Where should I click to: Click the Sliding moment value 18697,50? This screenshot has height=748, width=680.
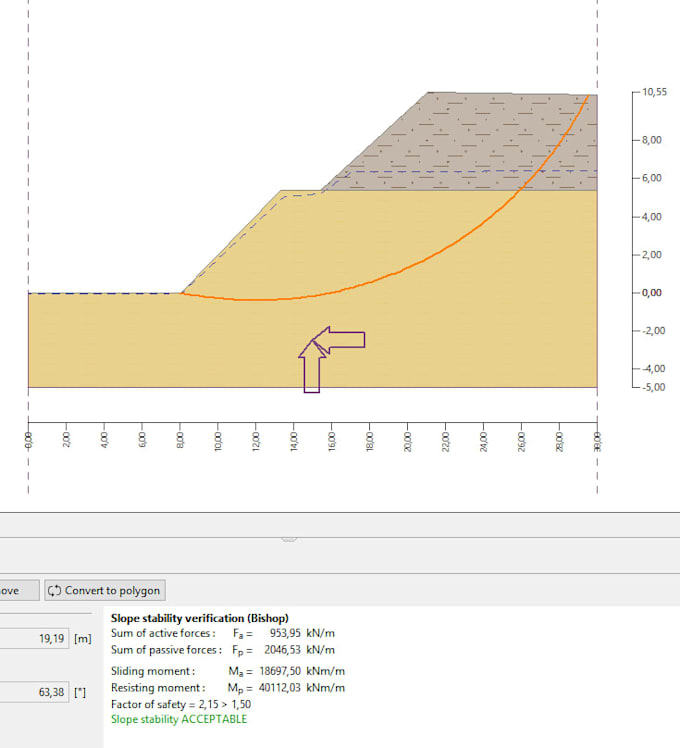[x=280, y=671]
